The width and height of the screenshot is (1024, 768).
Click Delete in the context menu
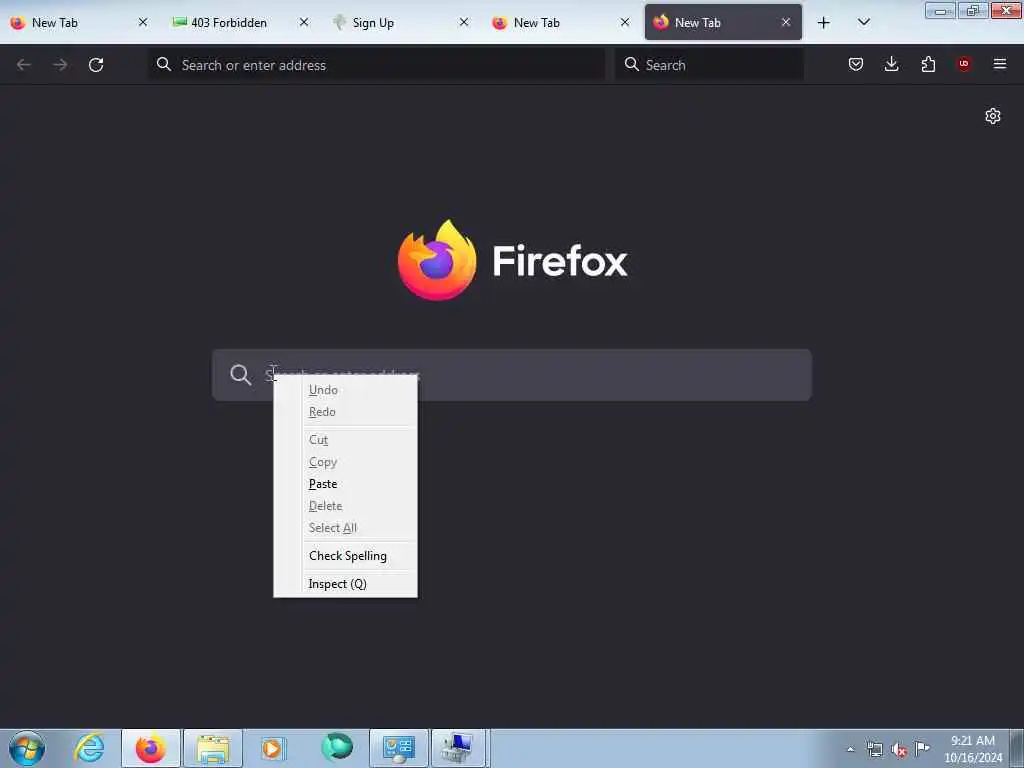[x=345, y=506]
